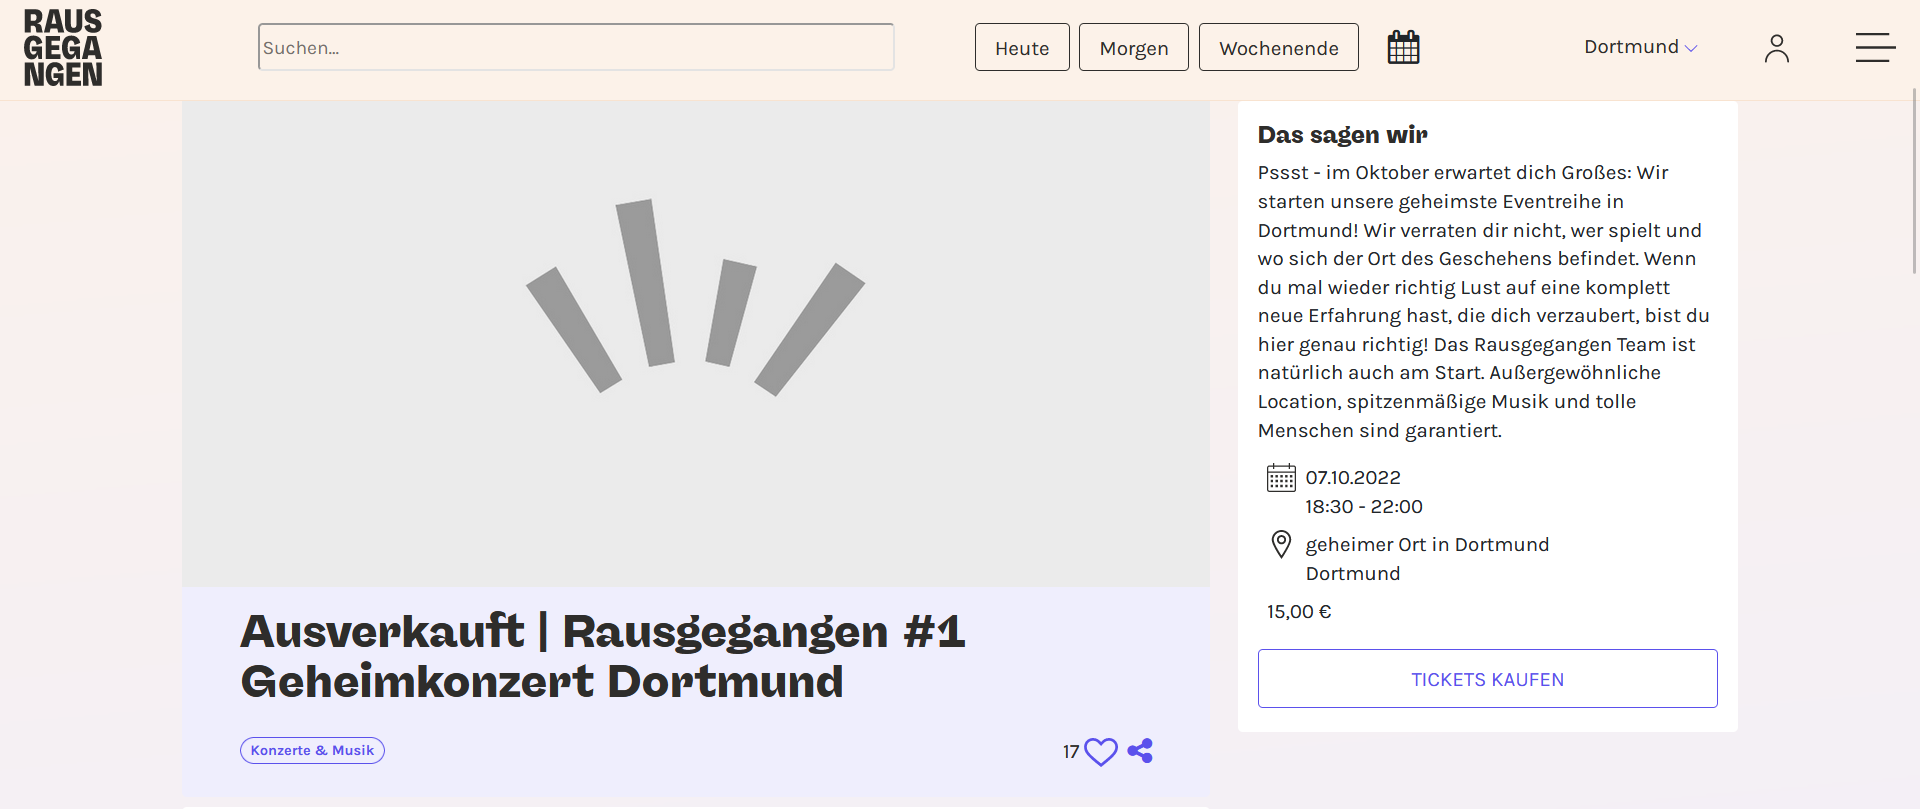Open the Rausgegangen logo home link
Viewport: 1920px width, 809px height.
click(x=63, y=48)
